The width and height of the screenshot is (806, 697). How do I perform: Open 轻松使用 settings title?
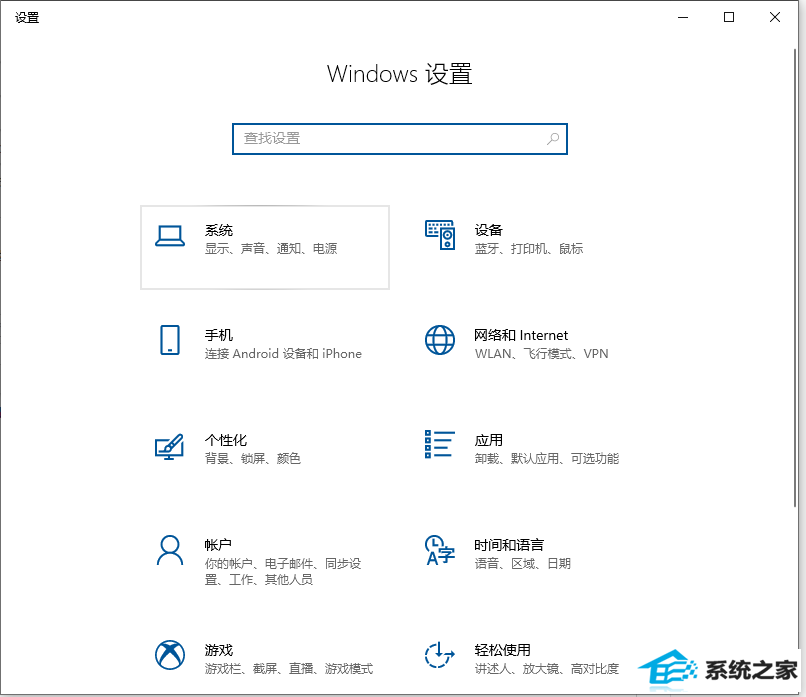click(x=502, y=650)
